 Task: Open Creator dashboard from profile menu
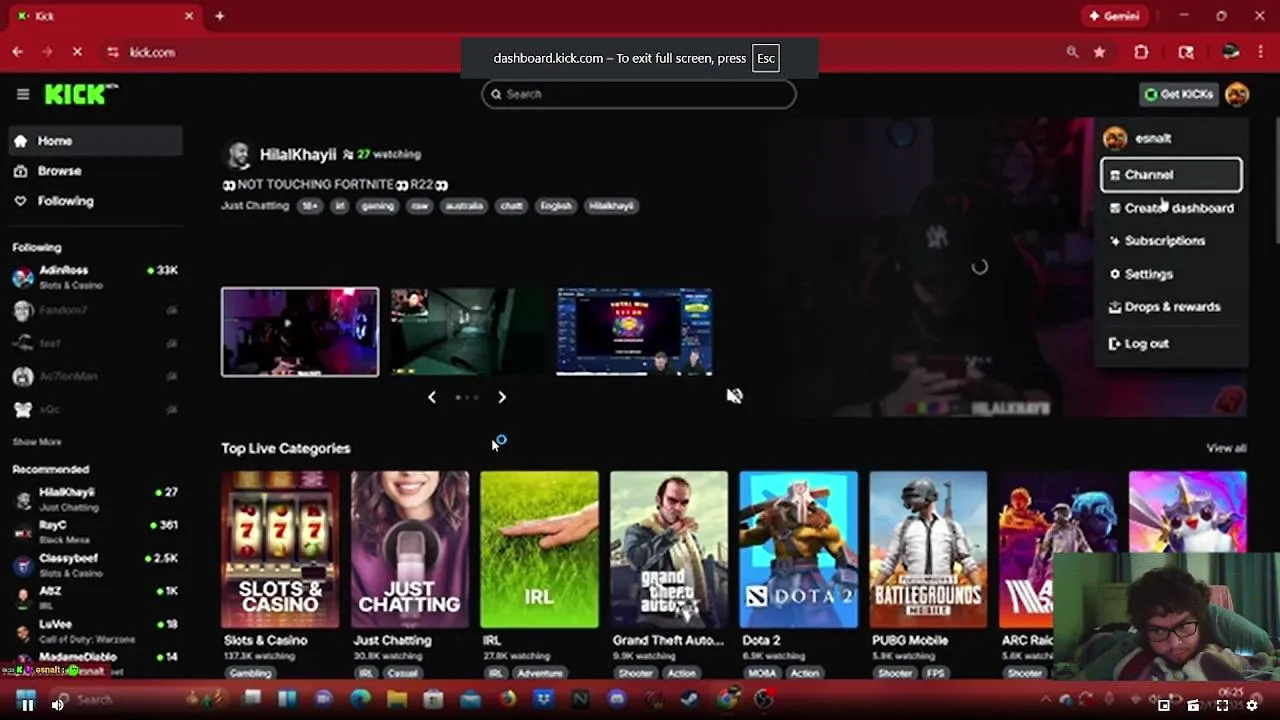[x=1171, y=208]
